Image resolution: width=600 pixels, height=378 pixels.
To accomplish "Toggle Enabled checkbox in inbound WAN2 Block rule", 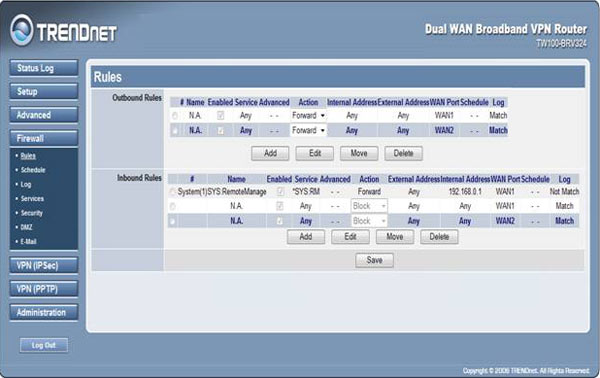I will (x=280, y=221).
